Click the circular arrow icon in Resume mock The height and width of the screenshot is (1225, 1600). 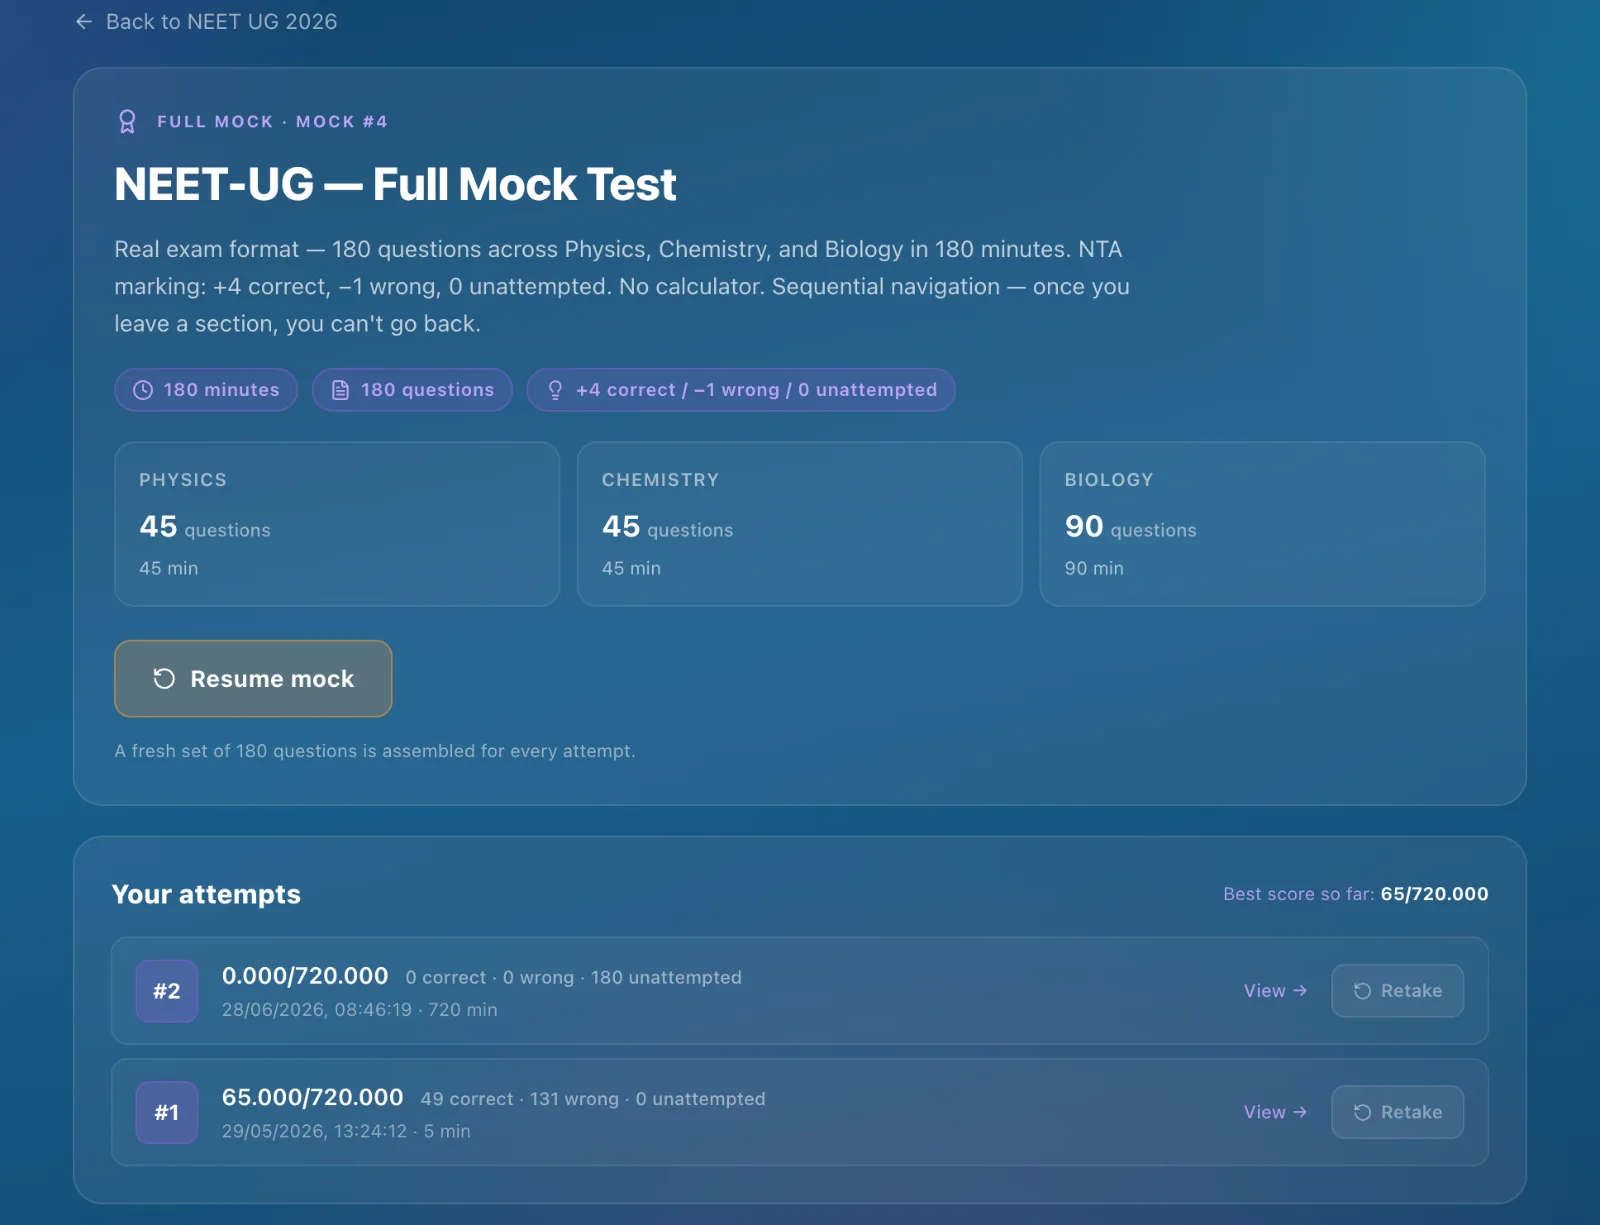164,679
